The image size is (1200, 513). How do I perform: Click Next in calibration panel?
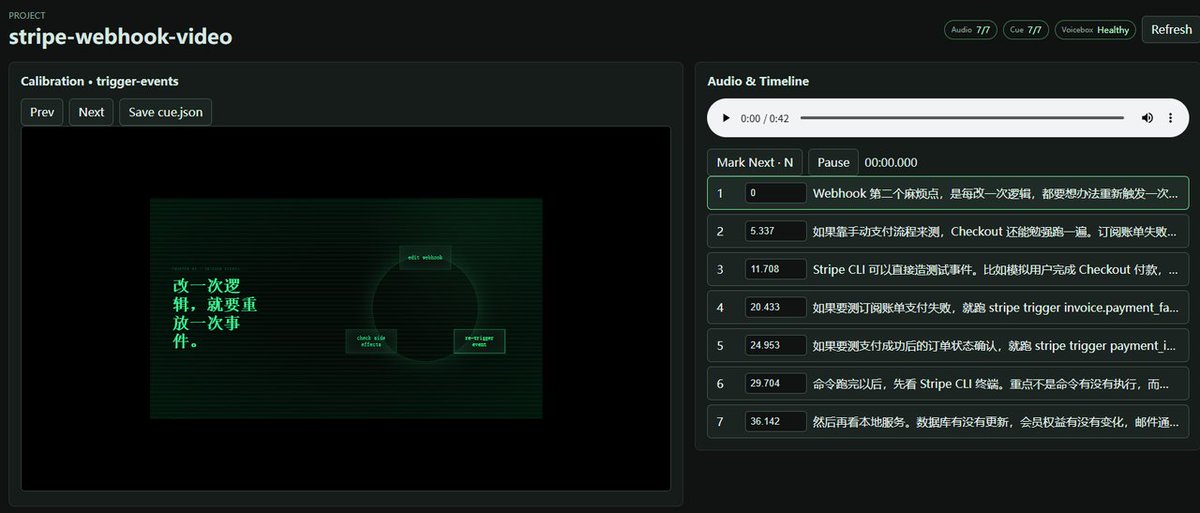(x=91, y=112)
